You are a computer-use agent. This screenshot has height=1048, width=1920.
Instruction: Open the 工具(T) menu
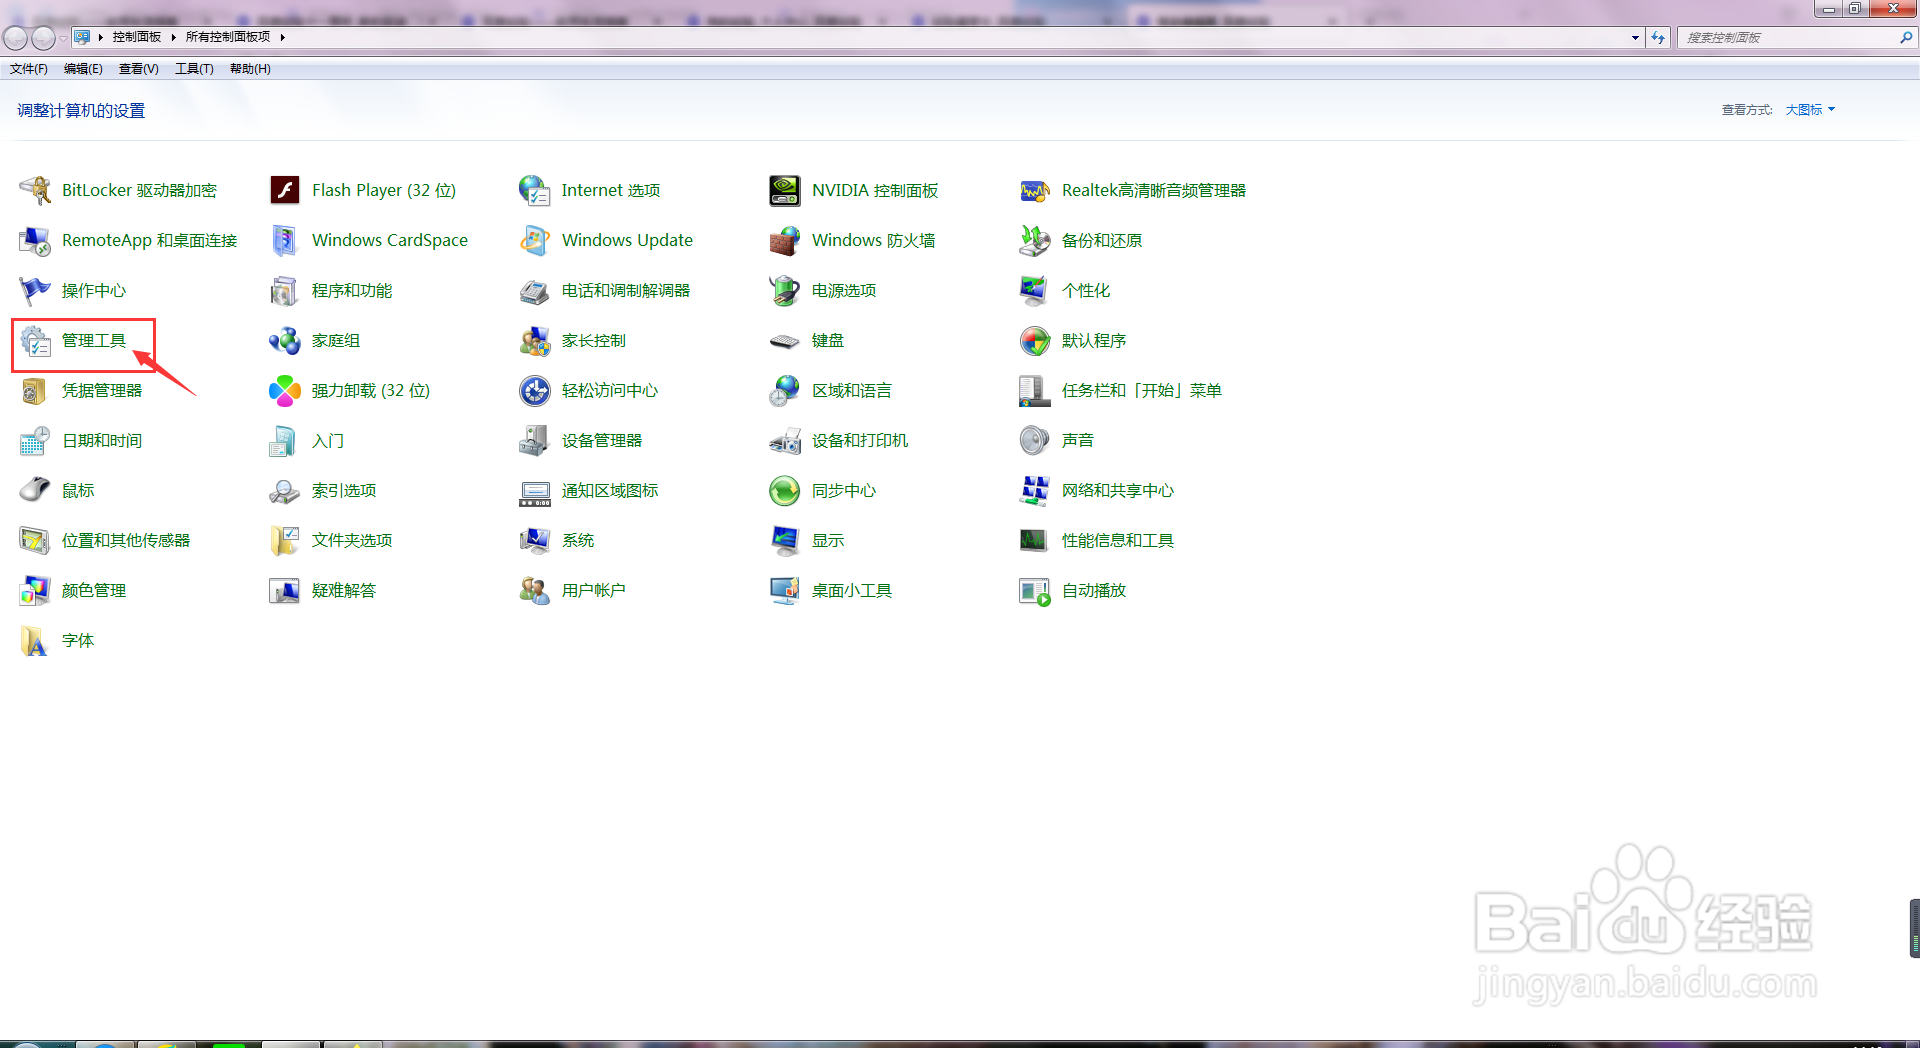(194, 69)
